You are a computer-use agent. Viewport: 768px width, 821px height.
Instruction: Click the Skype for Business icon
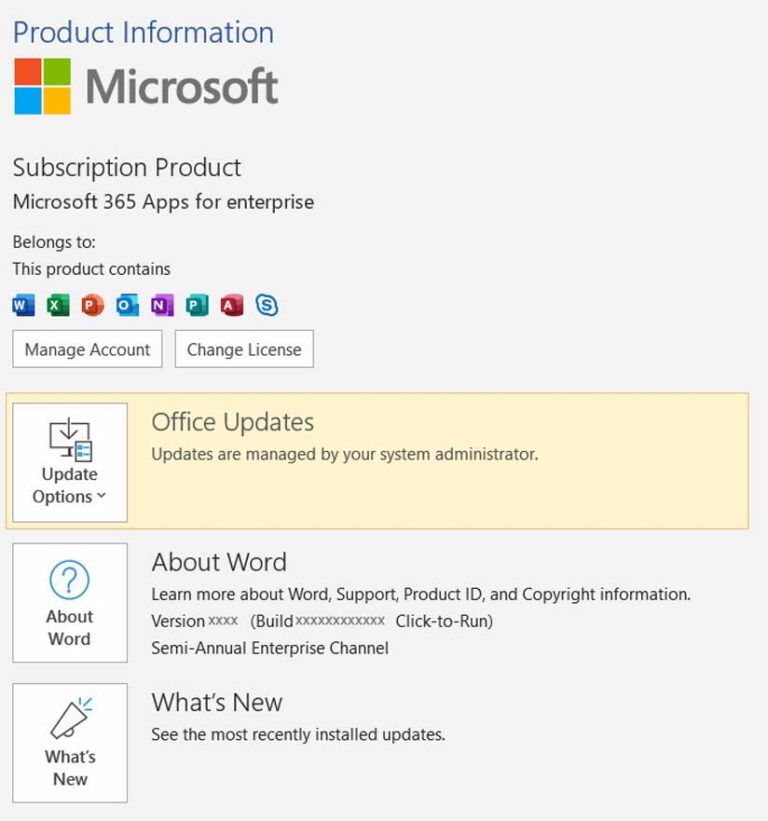click(x=267, y=306)
